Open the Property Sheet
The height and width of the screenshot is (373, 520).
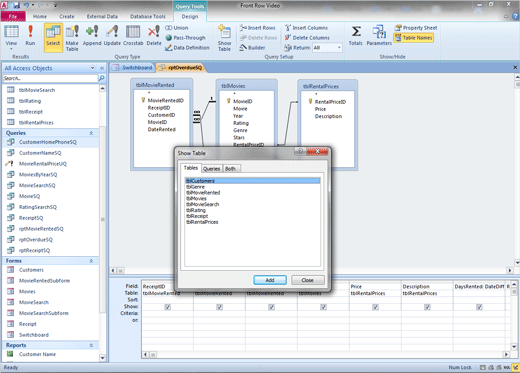coord(416,28)
